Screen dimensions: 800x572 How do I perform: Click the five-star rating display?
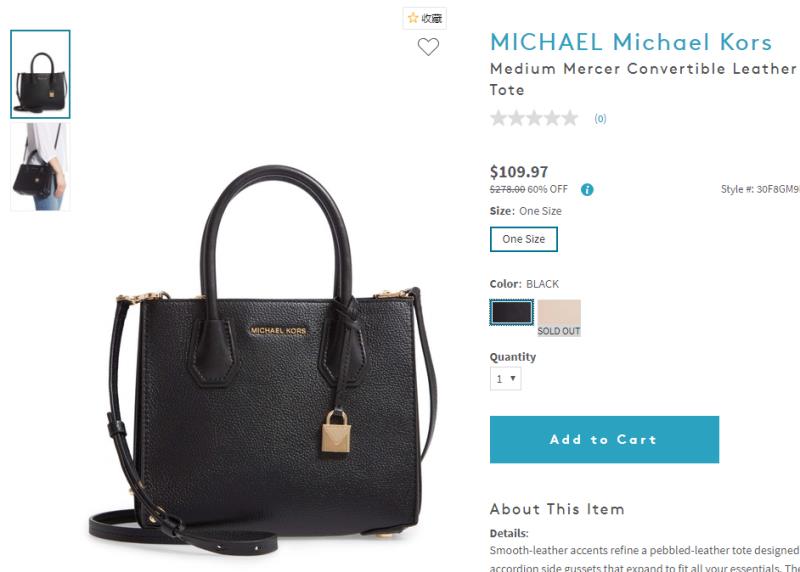click(x=534, y=118)
